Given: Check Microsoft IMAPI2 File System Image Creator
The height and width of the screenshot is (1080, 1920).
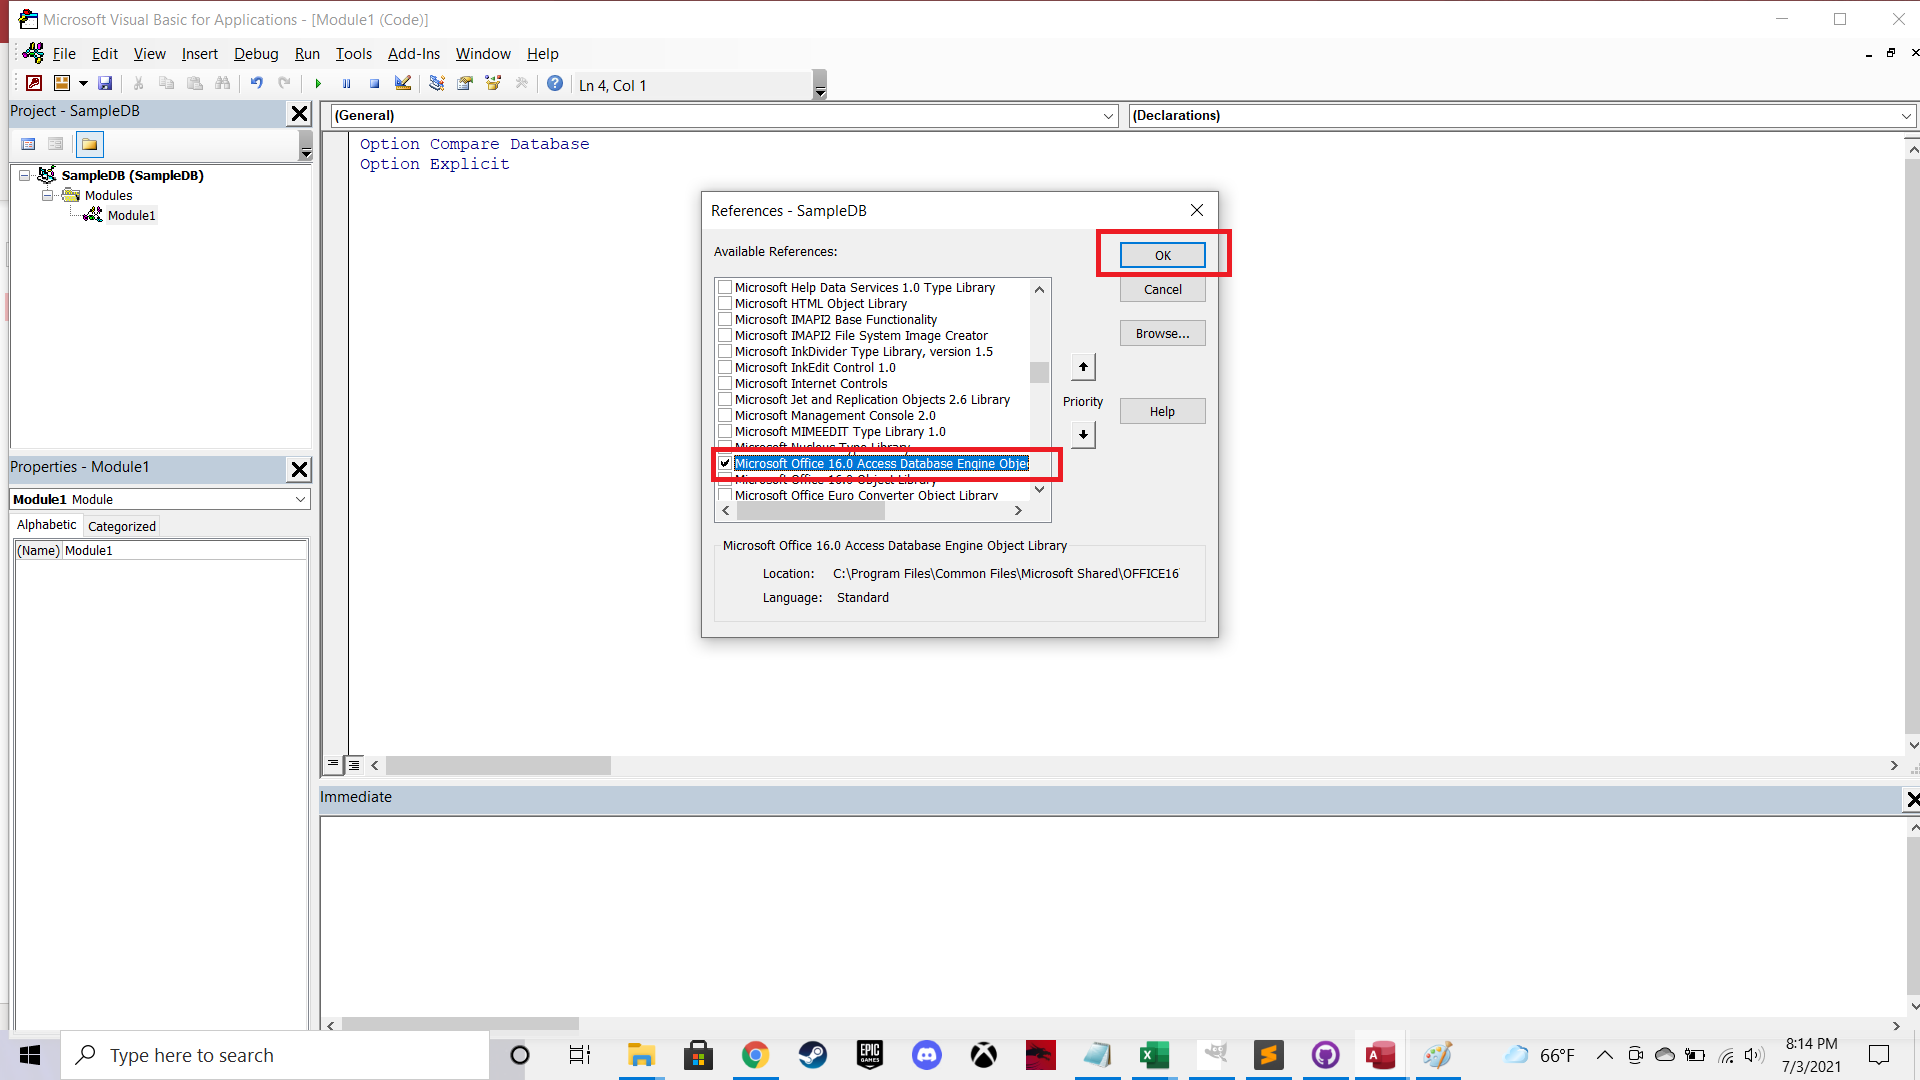Looking at the screenshot, I should click(x=725, y=335).
